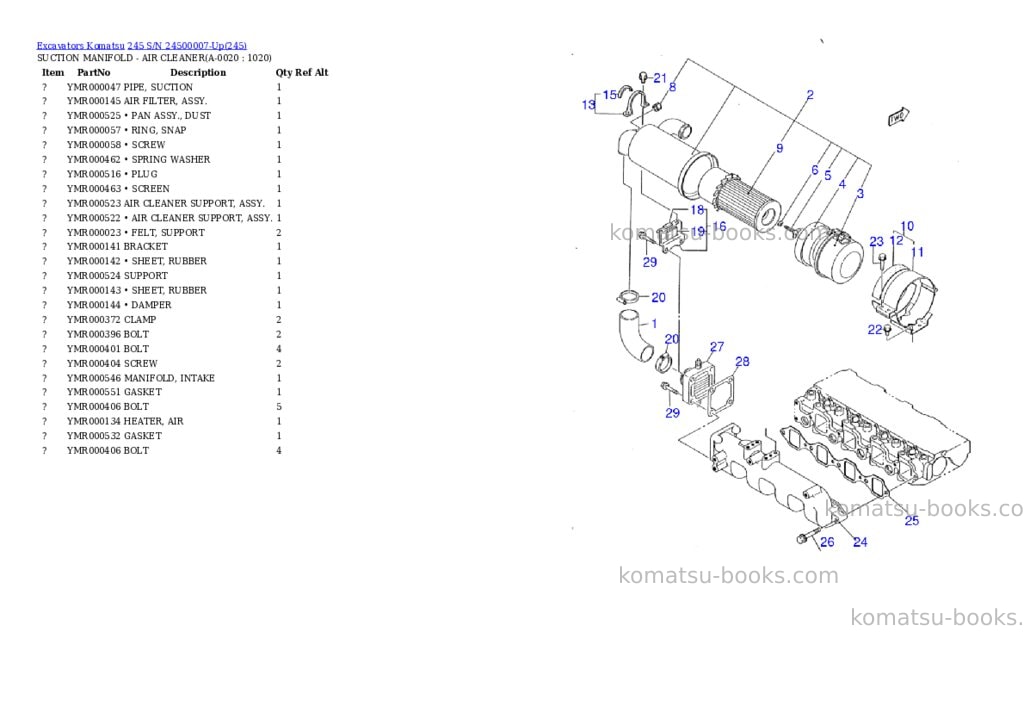Click callout number 21 in the diagram
Image resolution: width=1024 pixels, height=725 pixels.
point(660,78)
